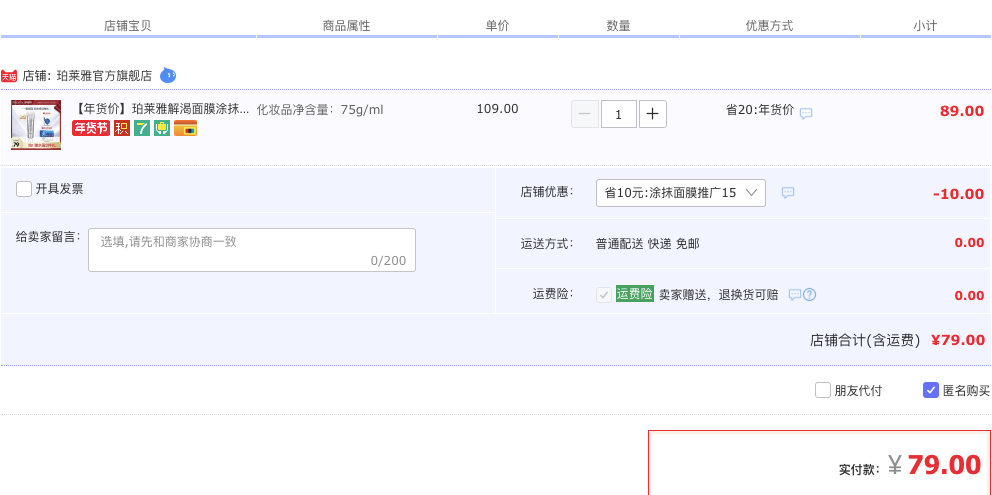The height and width of the screenshot is (495, 992).
Task: Click comment icon beside store discount dropdown
Action: coord(788,192)
